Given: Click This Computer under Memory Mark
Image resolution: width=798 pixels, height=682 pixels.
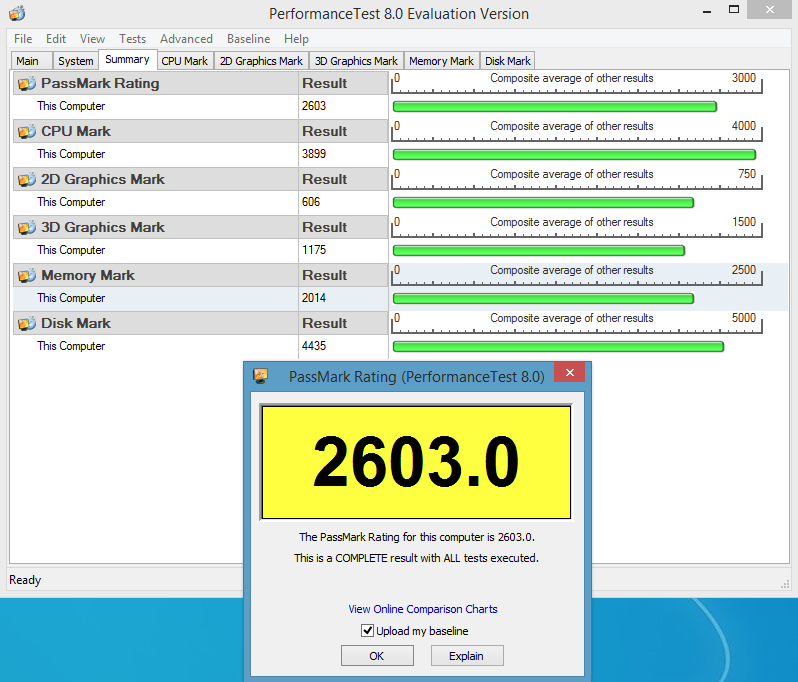Looking at the screenshot, I should click(x=71, y=298).
